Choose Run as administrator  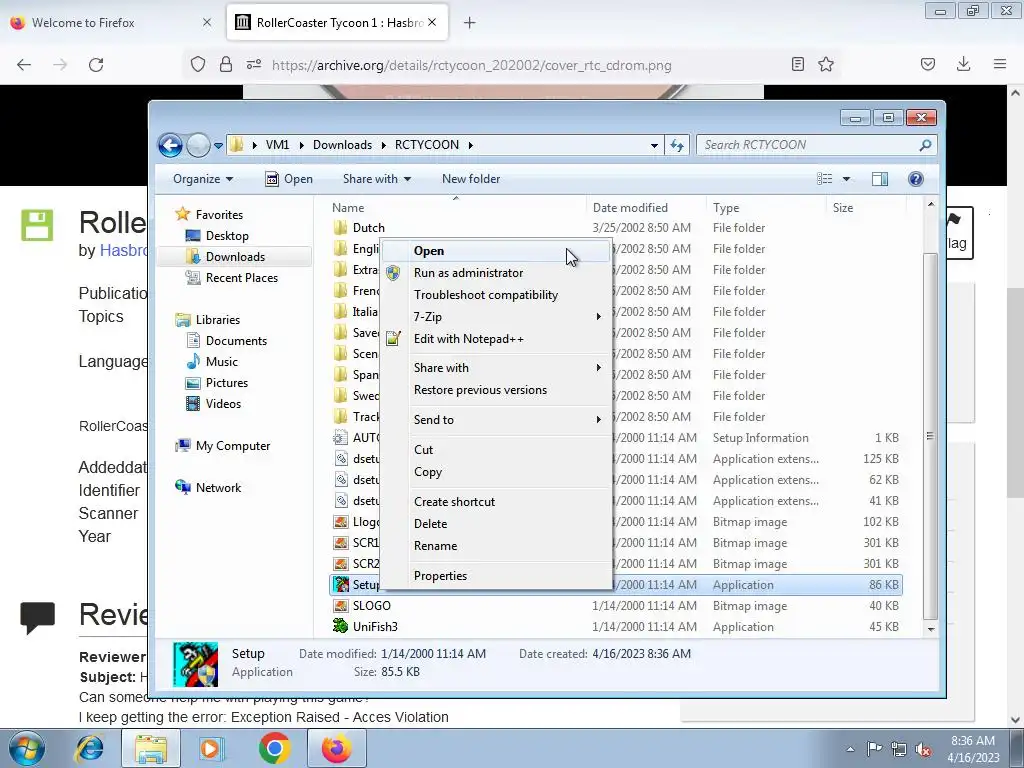pyautogui.click(x=496, y=273)
